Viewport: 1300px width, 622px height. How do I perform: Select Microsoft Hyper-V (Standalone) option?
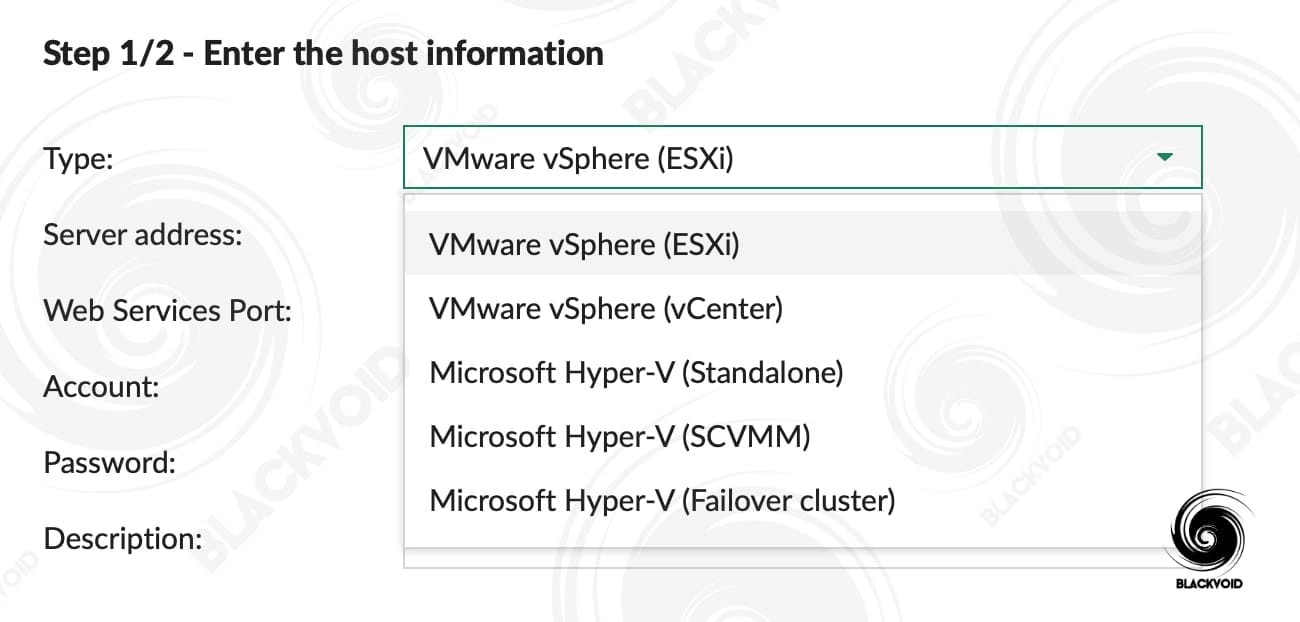click(x=637, y=372)
